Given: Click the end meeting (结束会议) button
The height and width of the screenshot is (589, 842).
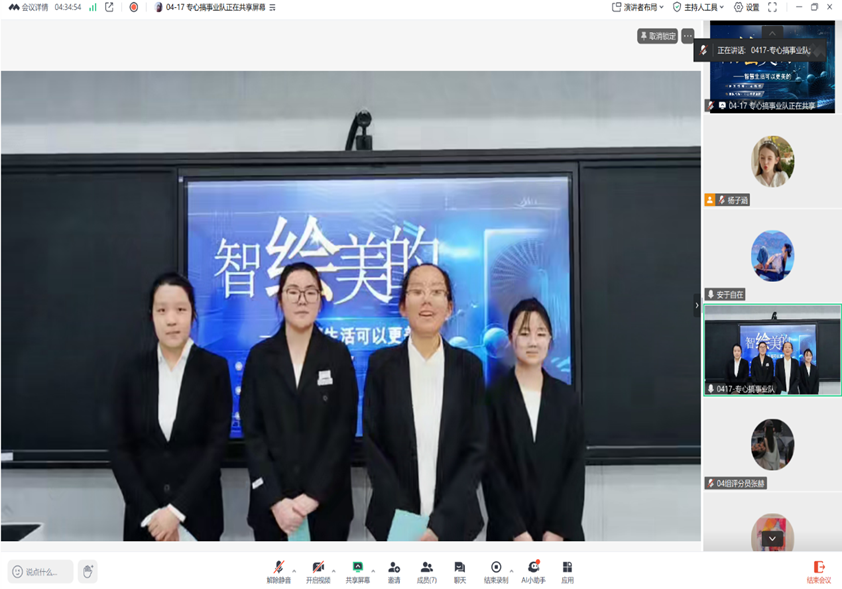Looking at the screenshot, I should coord(819,572).
